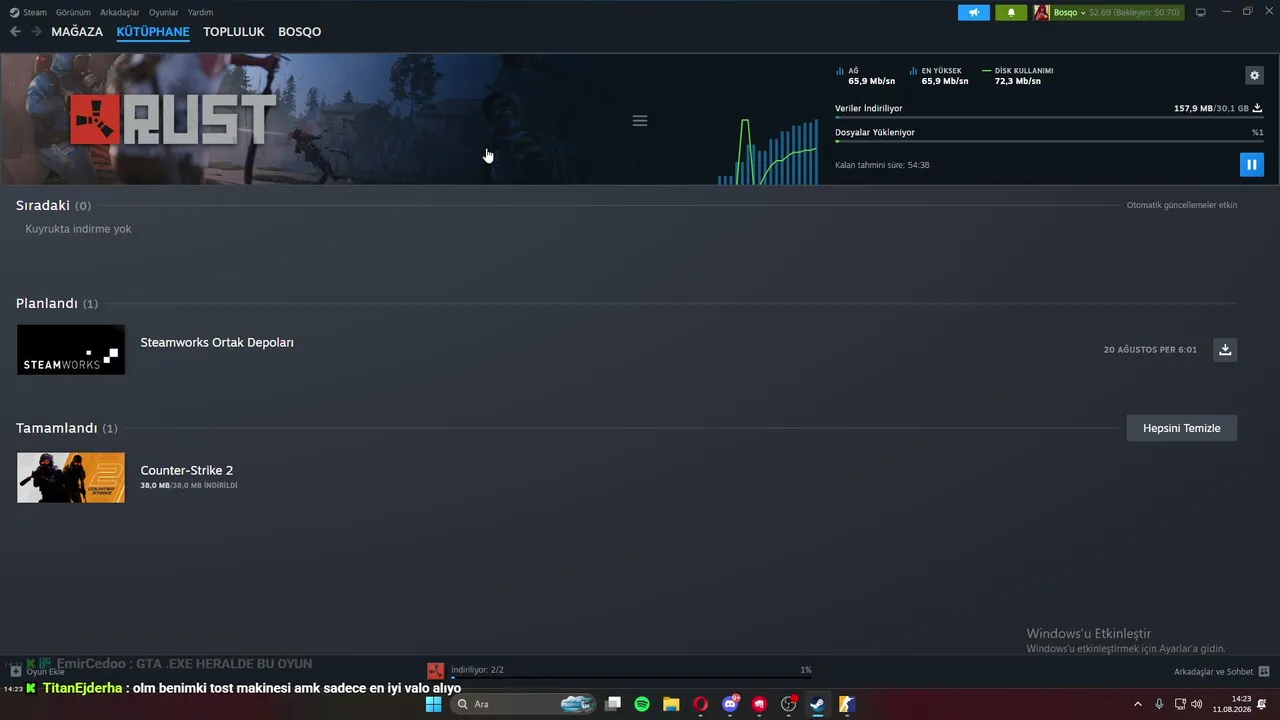Image resolution: width=1280 pixels, height=720 pixels.
Task: Open Windows notification center bell
Action: pyautogui.click(x=1262, y=704)
